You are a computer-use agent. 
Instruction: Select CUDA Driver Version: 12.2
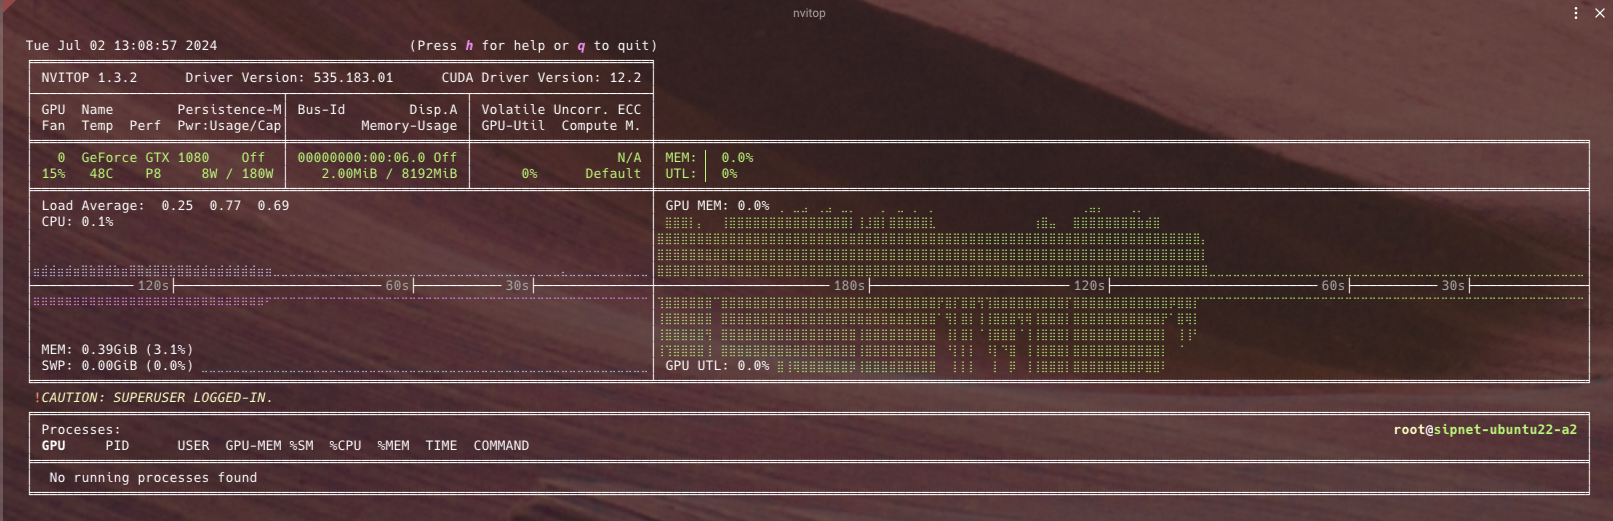(541, 78)
